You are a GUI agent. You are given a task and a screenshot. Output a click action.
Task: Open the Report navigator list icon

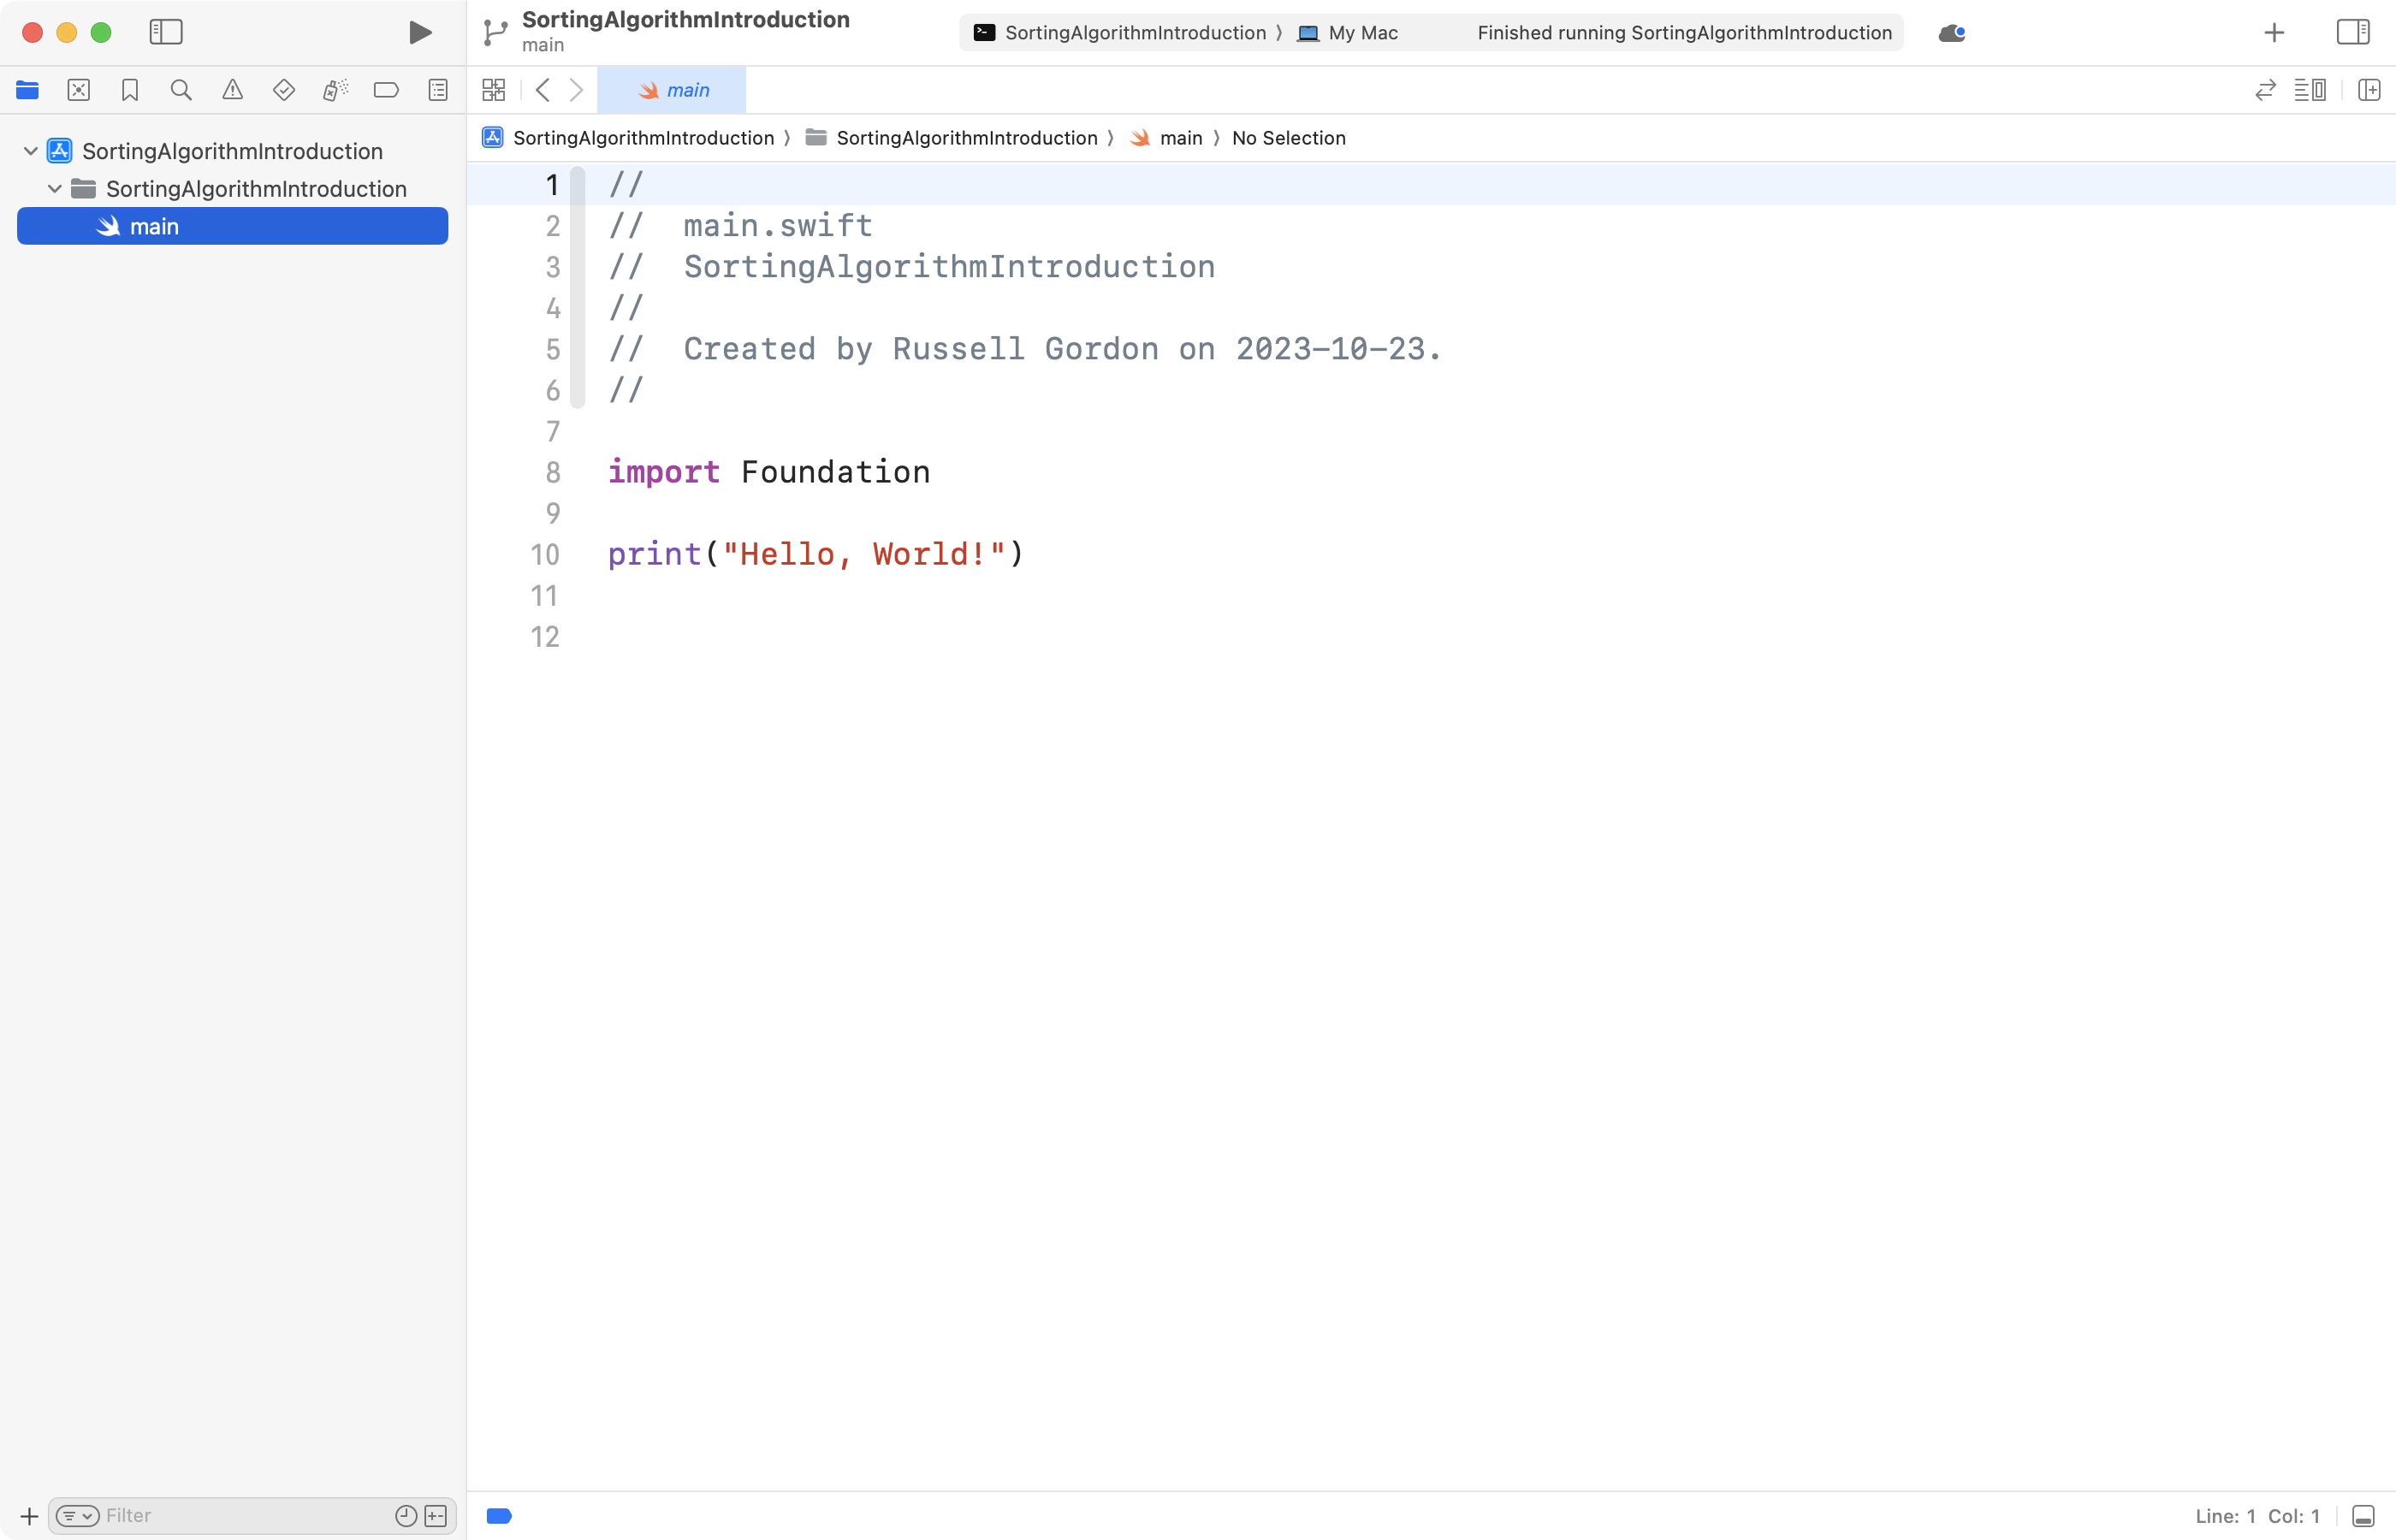pos(438,90)
